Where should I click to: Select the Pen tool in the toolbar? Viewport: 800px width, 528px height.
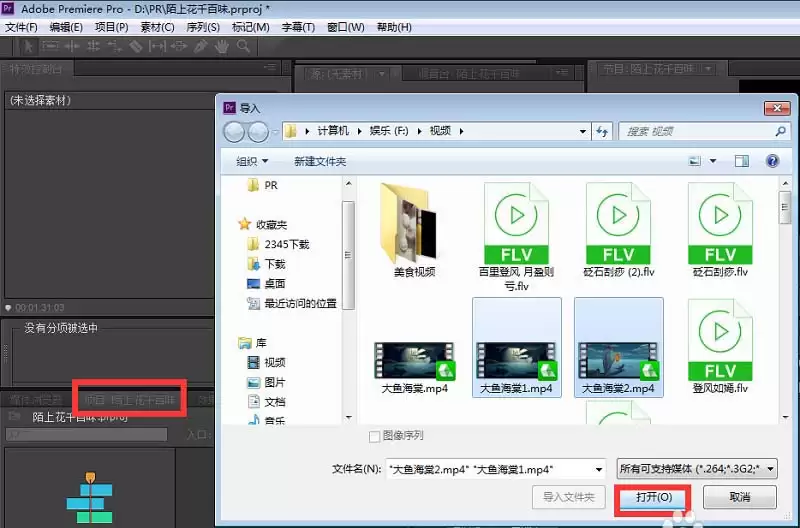click(201, 46)
